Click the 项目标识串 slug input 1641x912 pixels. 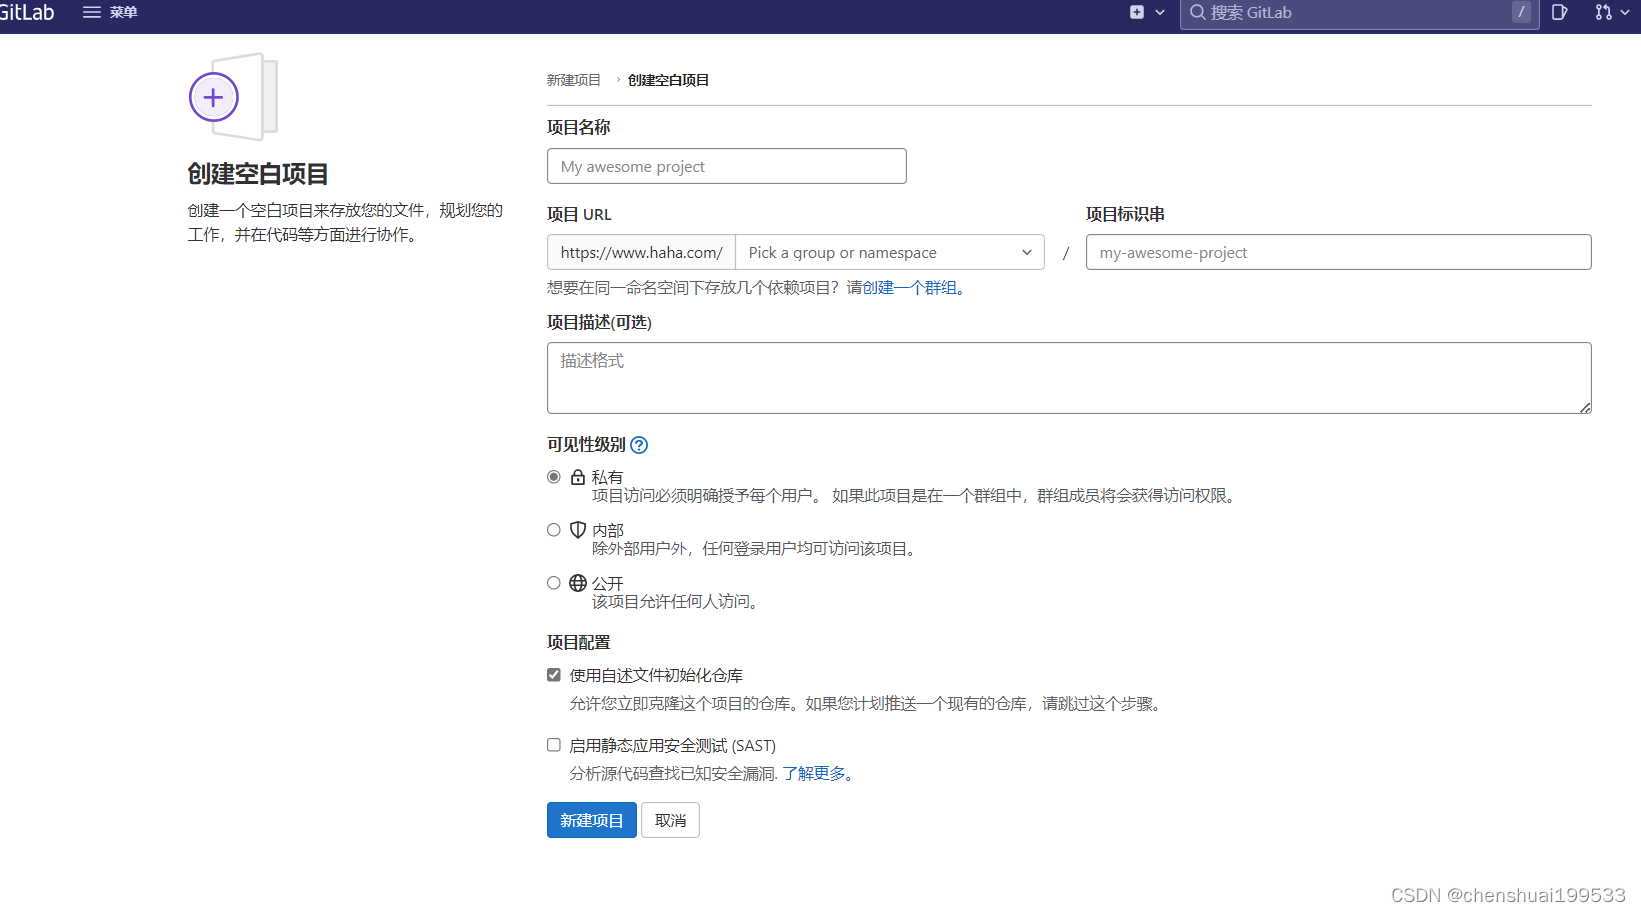point(1338,252)
